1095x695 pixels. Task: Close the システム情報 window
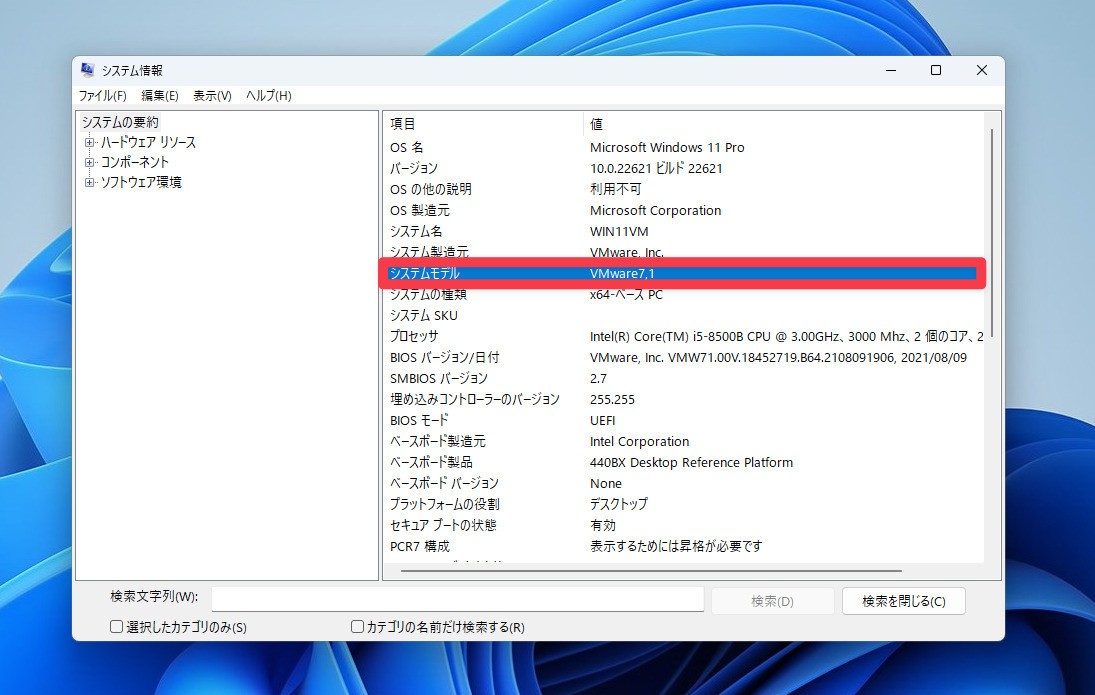click(981, 71)
